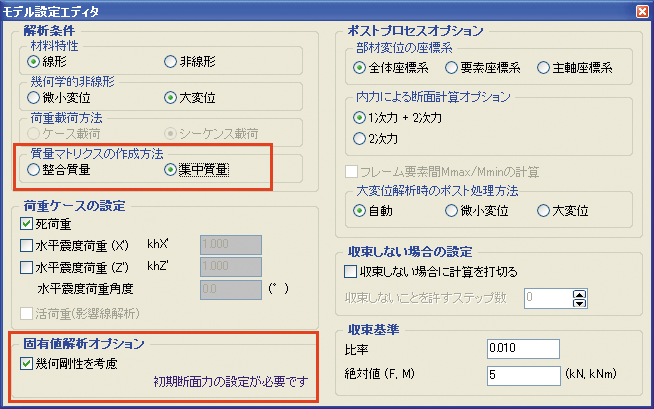Image resolution: width=654 pixels, height=409 pixels.
Task: Click the フレーム要素間Mmax/Mminの計算 checkbox
Action: point(351,171)
